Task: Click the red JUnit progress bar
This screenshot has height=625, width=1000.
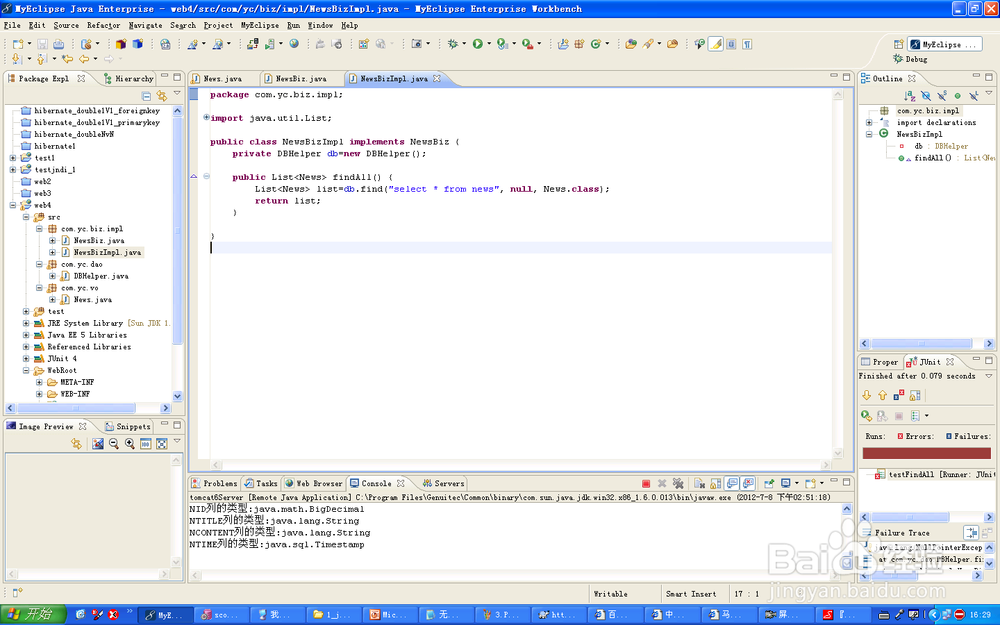Action: tap(927, 453)
